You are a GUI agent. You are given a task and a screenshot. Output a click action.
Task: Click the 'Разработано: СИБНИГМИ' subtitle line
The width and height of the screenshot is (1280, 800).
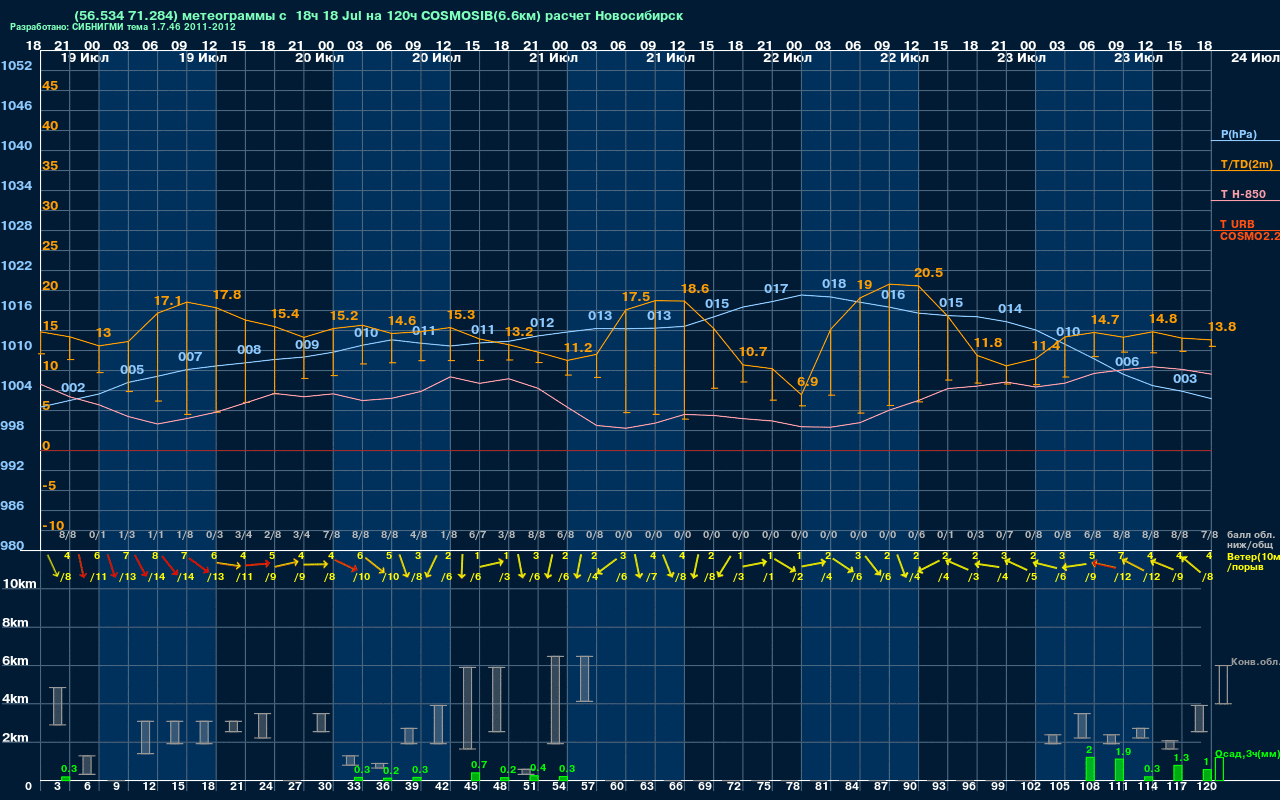click(x=123, y=27)
